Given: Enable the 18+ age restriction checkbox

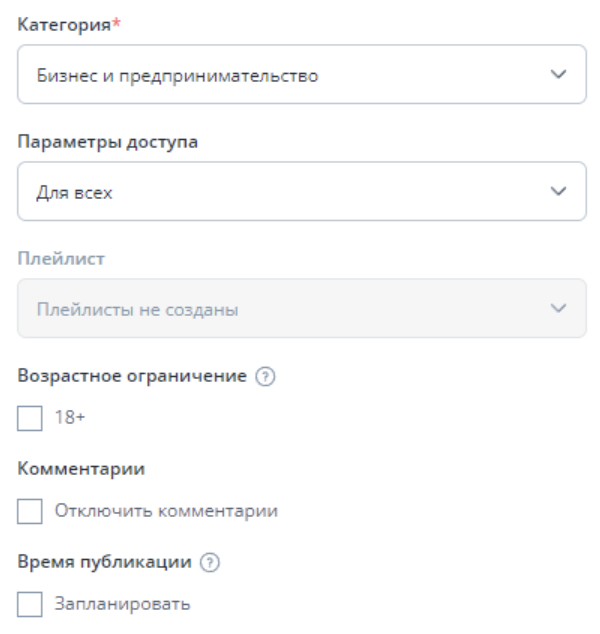Looking at the screenshot, I should point(30,418).
